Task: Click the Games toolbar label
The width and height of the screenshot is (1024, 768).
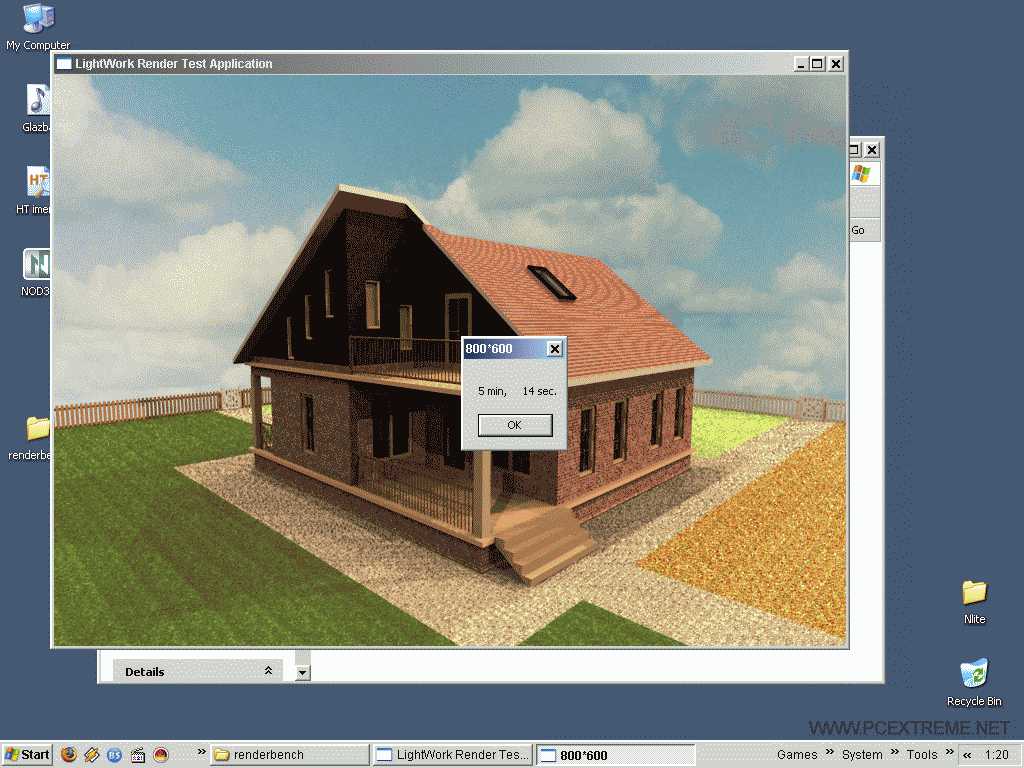Action: tap(797, 755)
